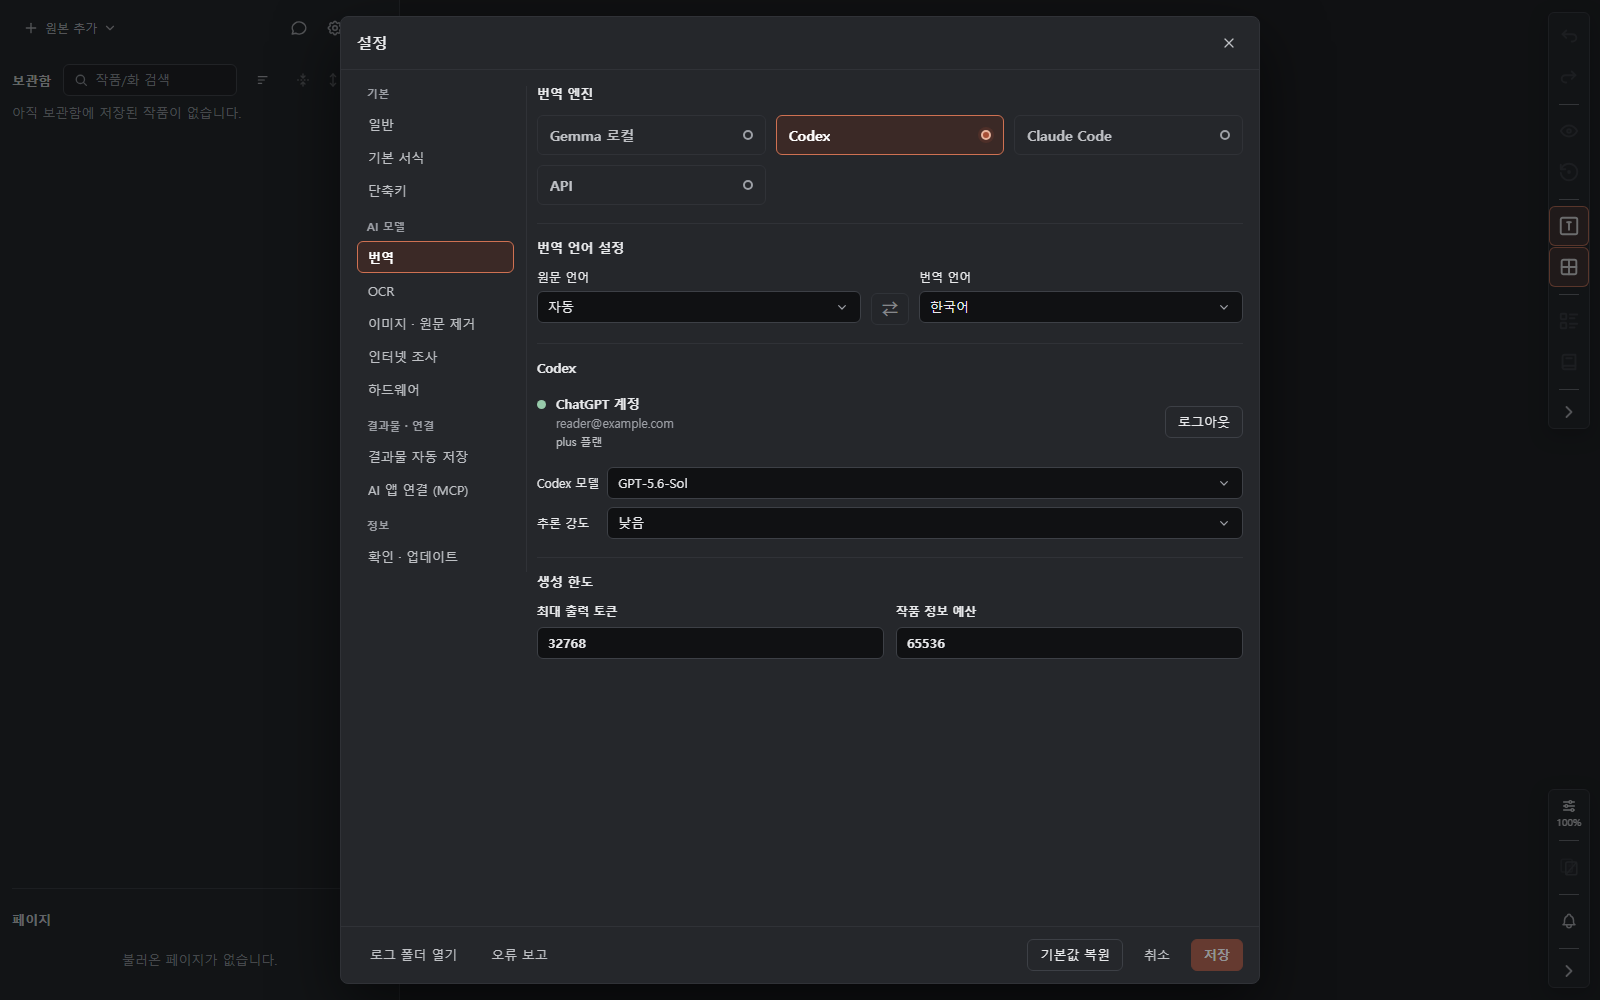Go to the 일반 settings section
Viewport: 1600px width, 1000px height.
(x=435, y=125)
